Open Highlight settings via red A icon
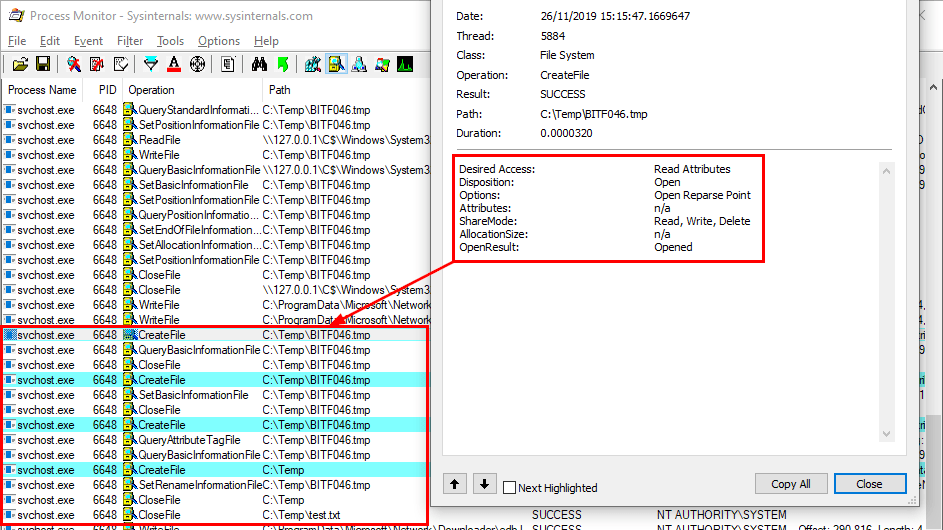This screenshot has width=943, height=530. pyautogui.click(x=174, y=64)
